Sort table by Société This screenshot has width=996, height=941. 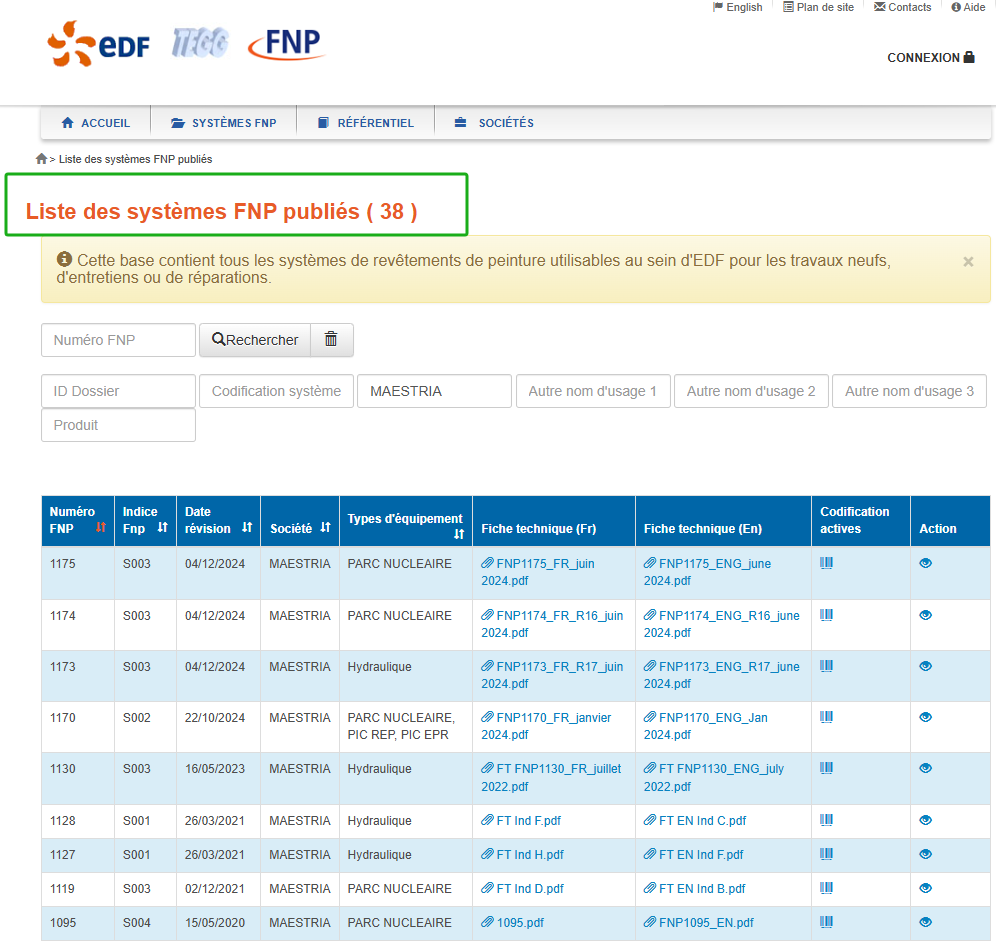click(325, 527)
